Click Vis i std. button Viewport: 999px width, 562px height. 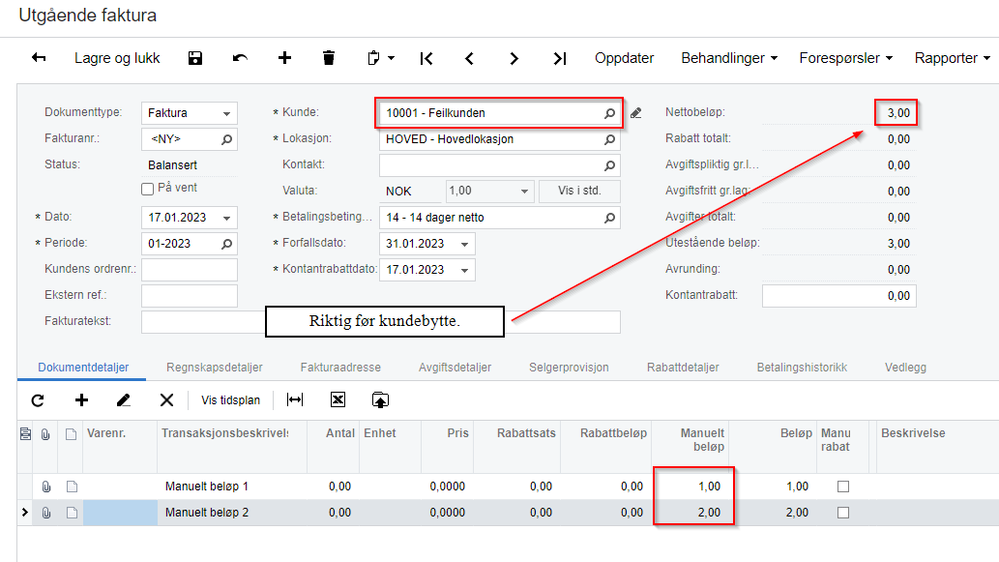580,191
